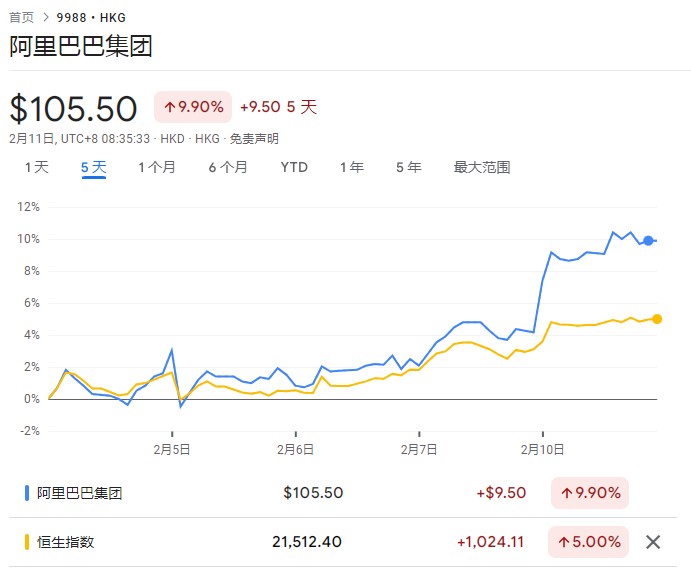This screenshot has height=577, width=691.
Task: Click the 5.00% up-arrow badge for 恒生指数
Action: pos(588,542)
